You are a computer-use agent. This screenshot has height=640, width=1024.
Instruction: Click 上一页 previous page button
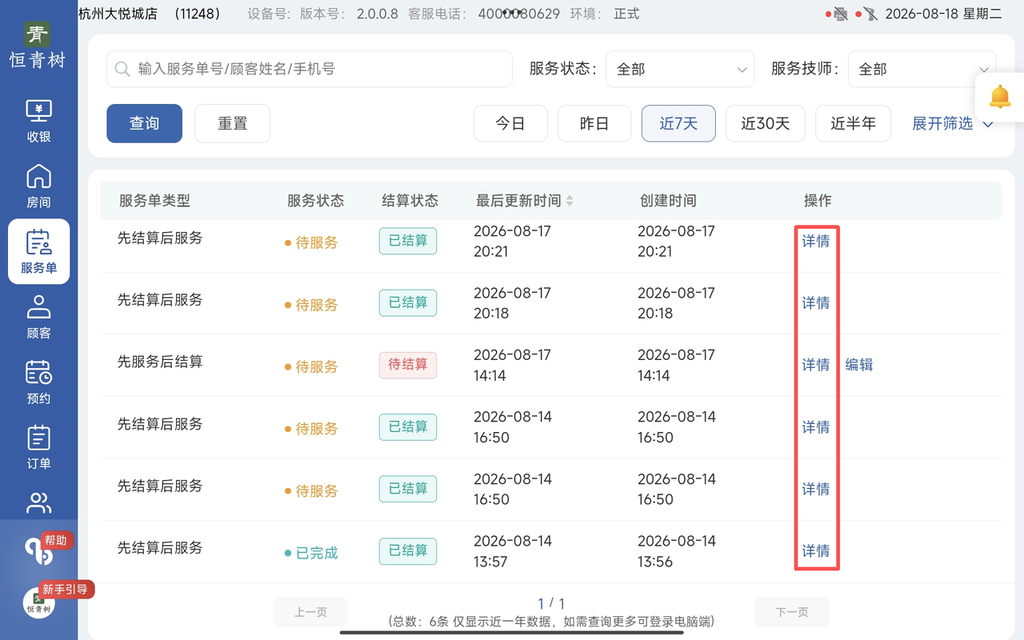coord(311,612)
